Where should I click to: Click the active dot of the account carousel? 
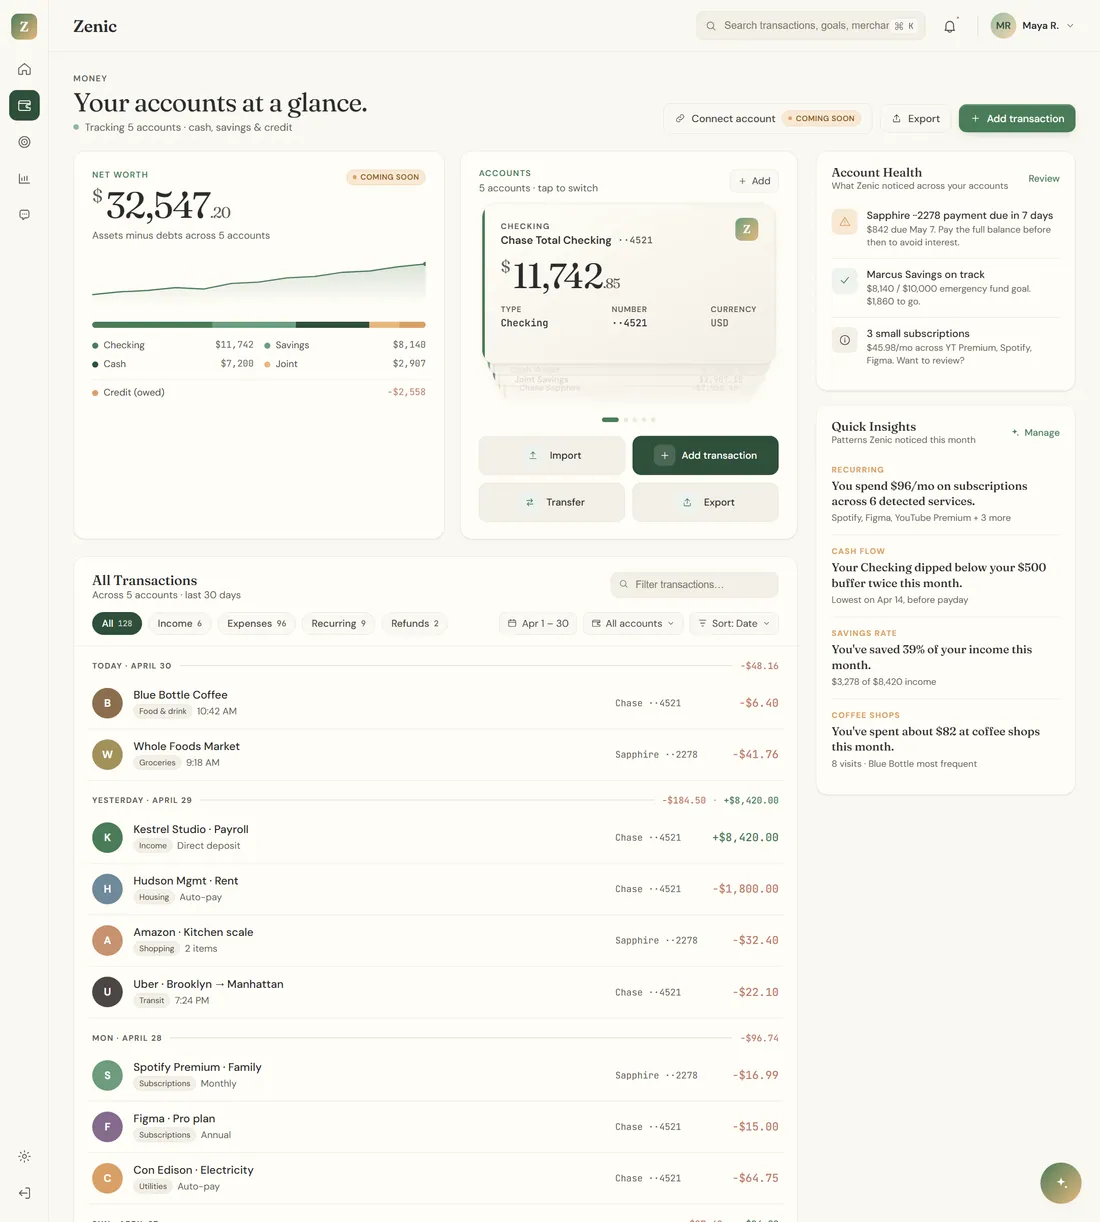tap(610, 420)
